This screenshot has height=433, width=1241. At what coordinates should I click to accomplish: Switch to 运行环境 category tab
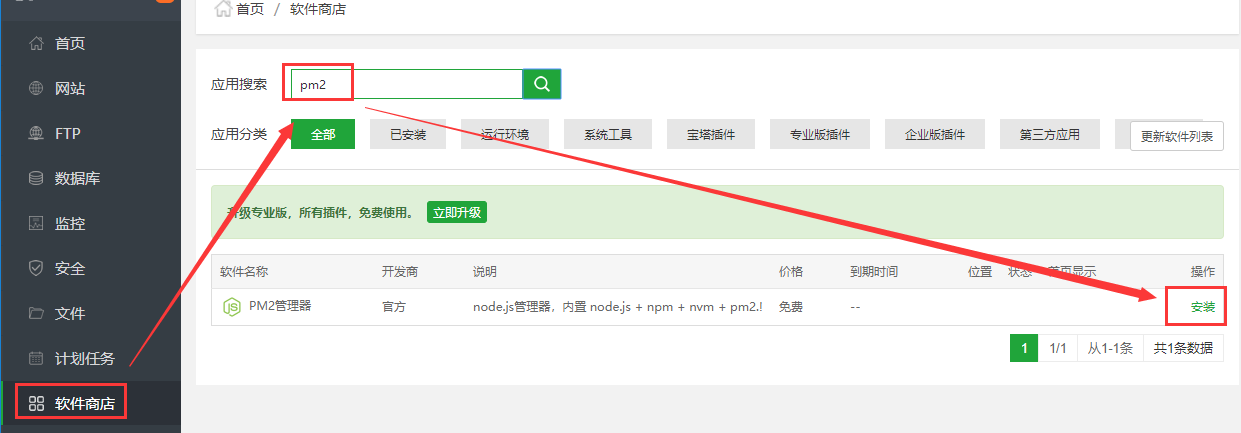(505, 134)
